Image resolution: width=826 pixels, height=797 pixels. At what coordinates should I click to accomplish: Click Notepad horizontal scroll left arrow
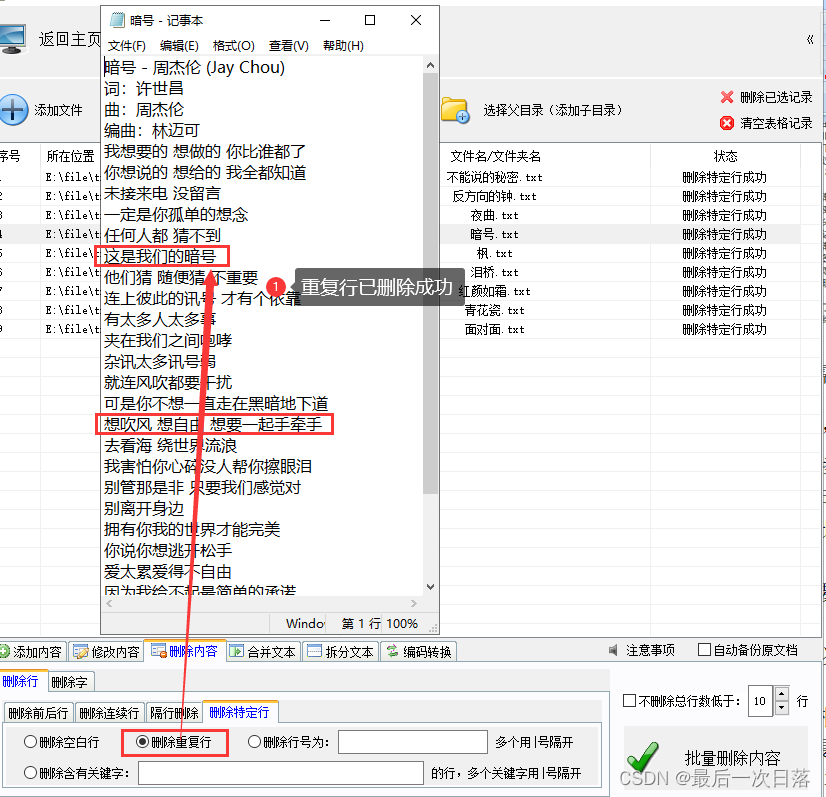click(109, 604)
